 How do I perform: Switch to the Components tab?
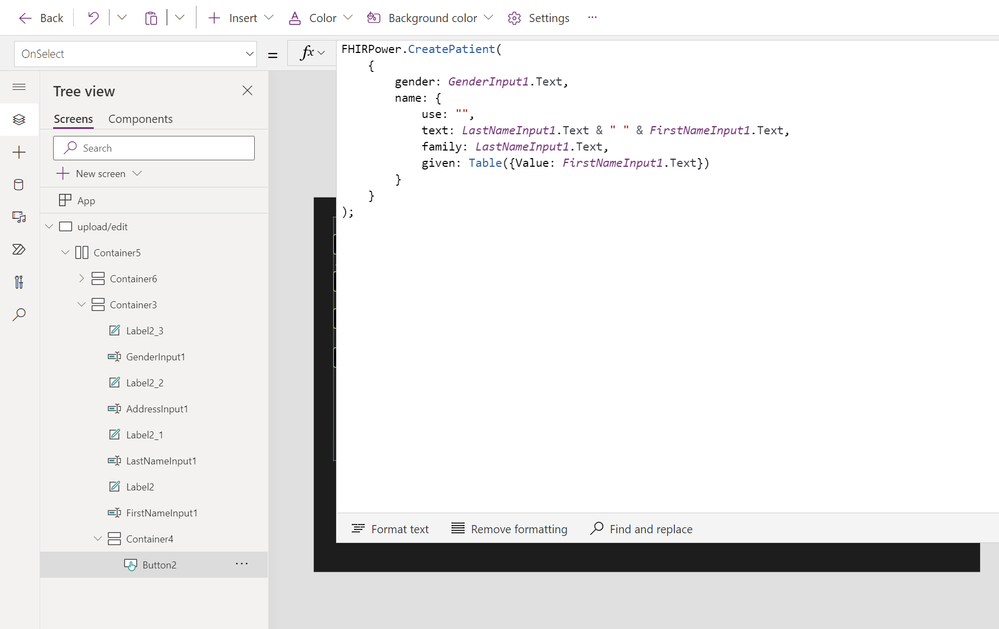click(x=140, y=119)
